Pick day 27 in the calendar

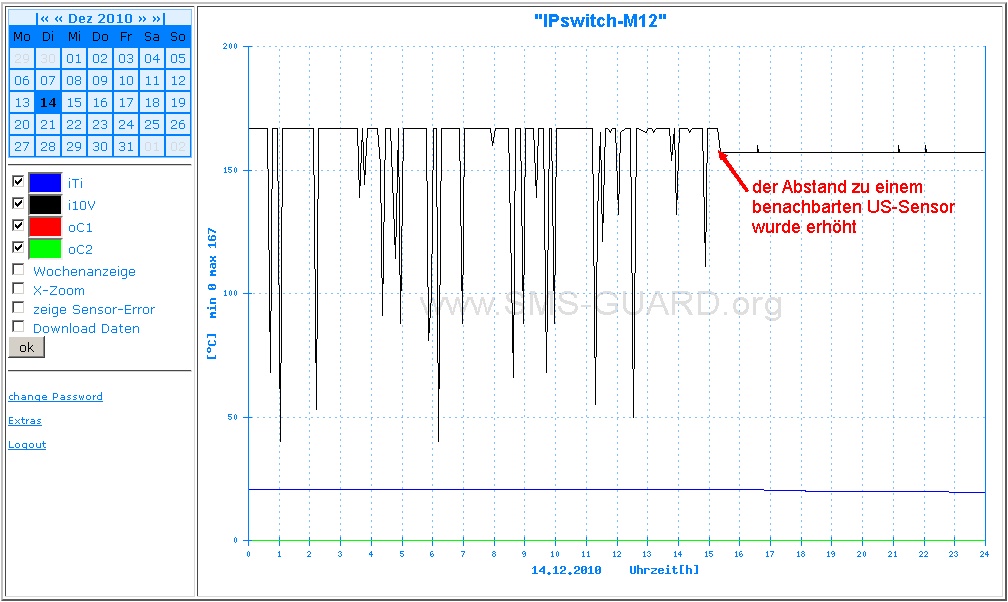point(22,146)
